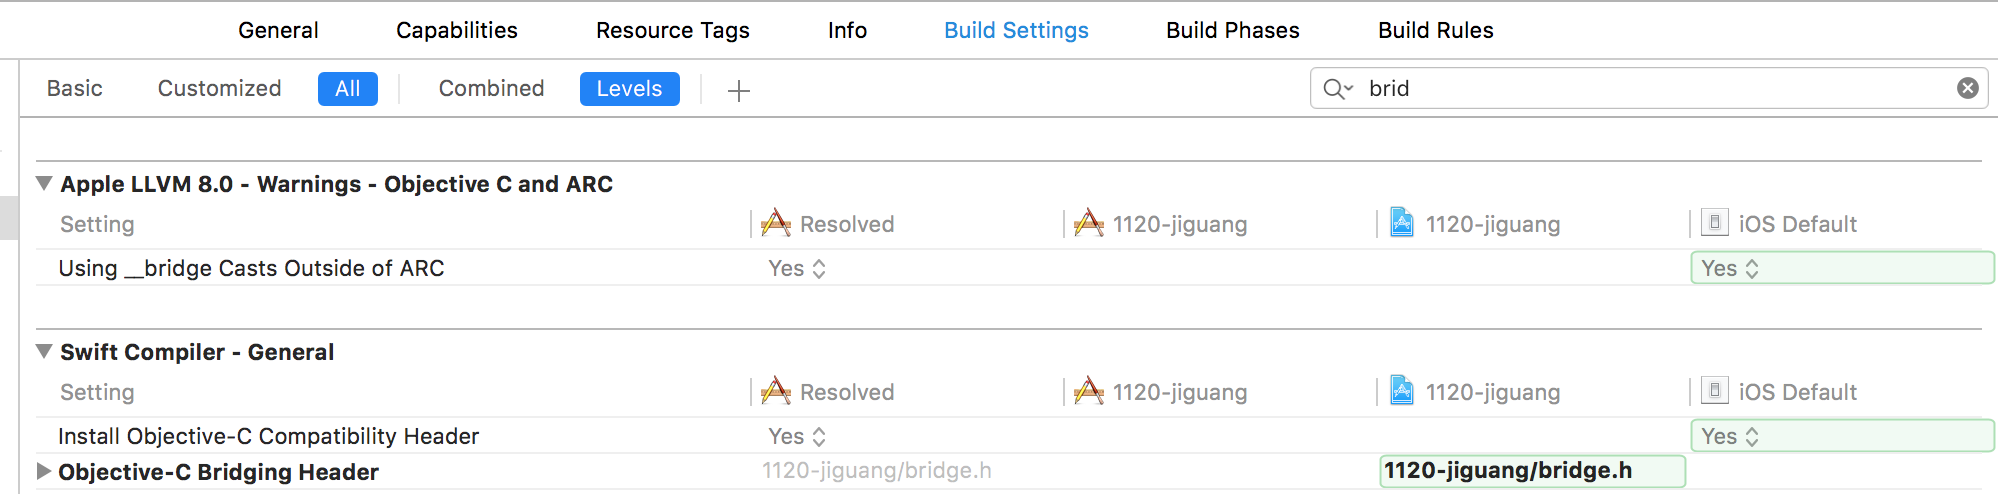Viewport: 1998px width, 494px height.
Task: Click the iOS Default icon in Swift Compiler section
Action: coord(1715,391)
